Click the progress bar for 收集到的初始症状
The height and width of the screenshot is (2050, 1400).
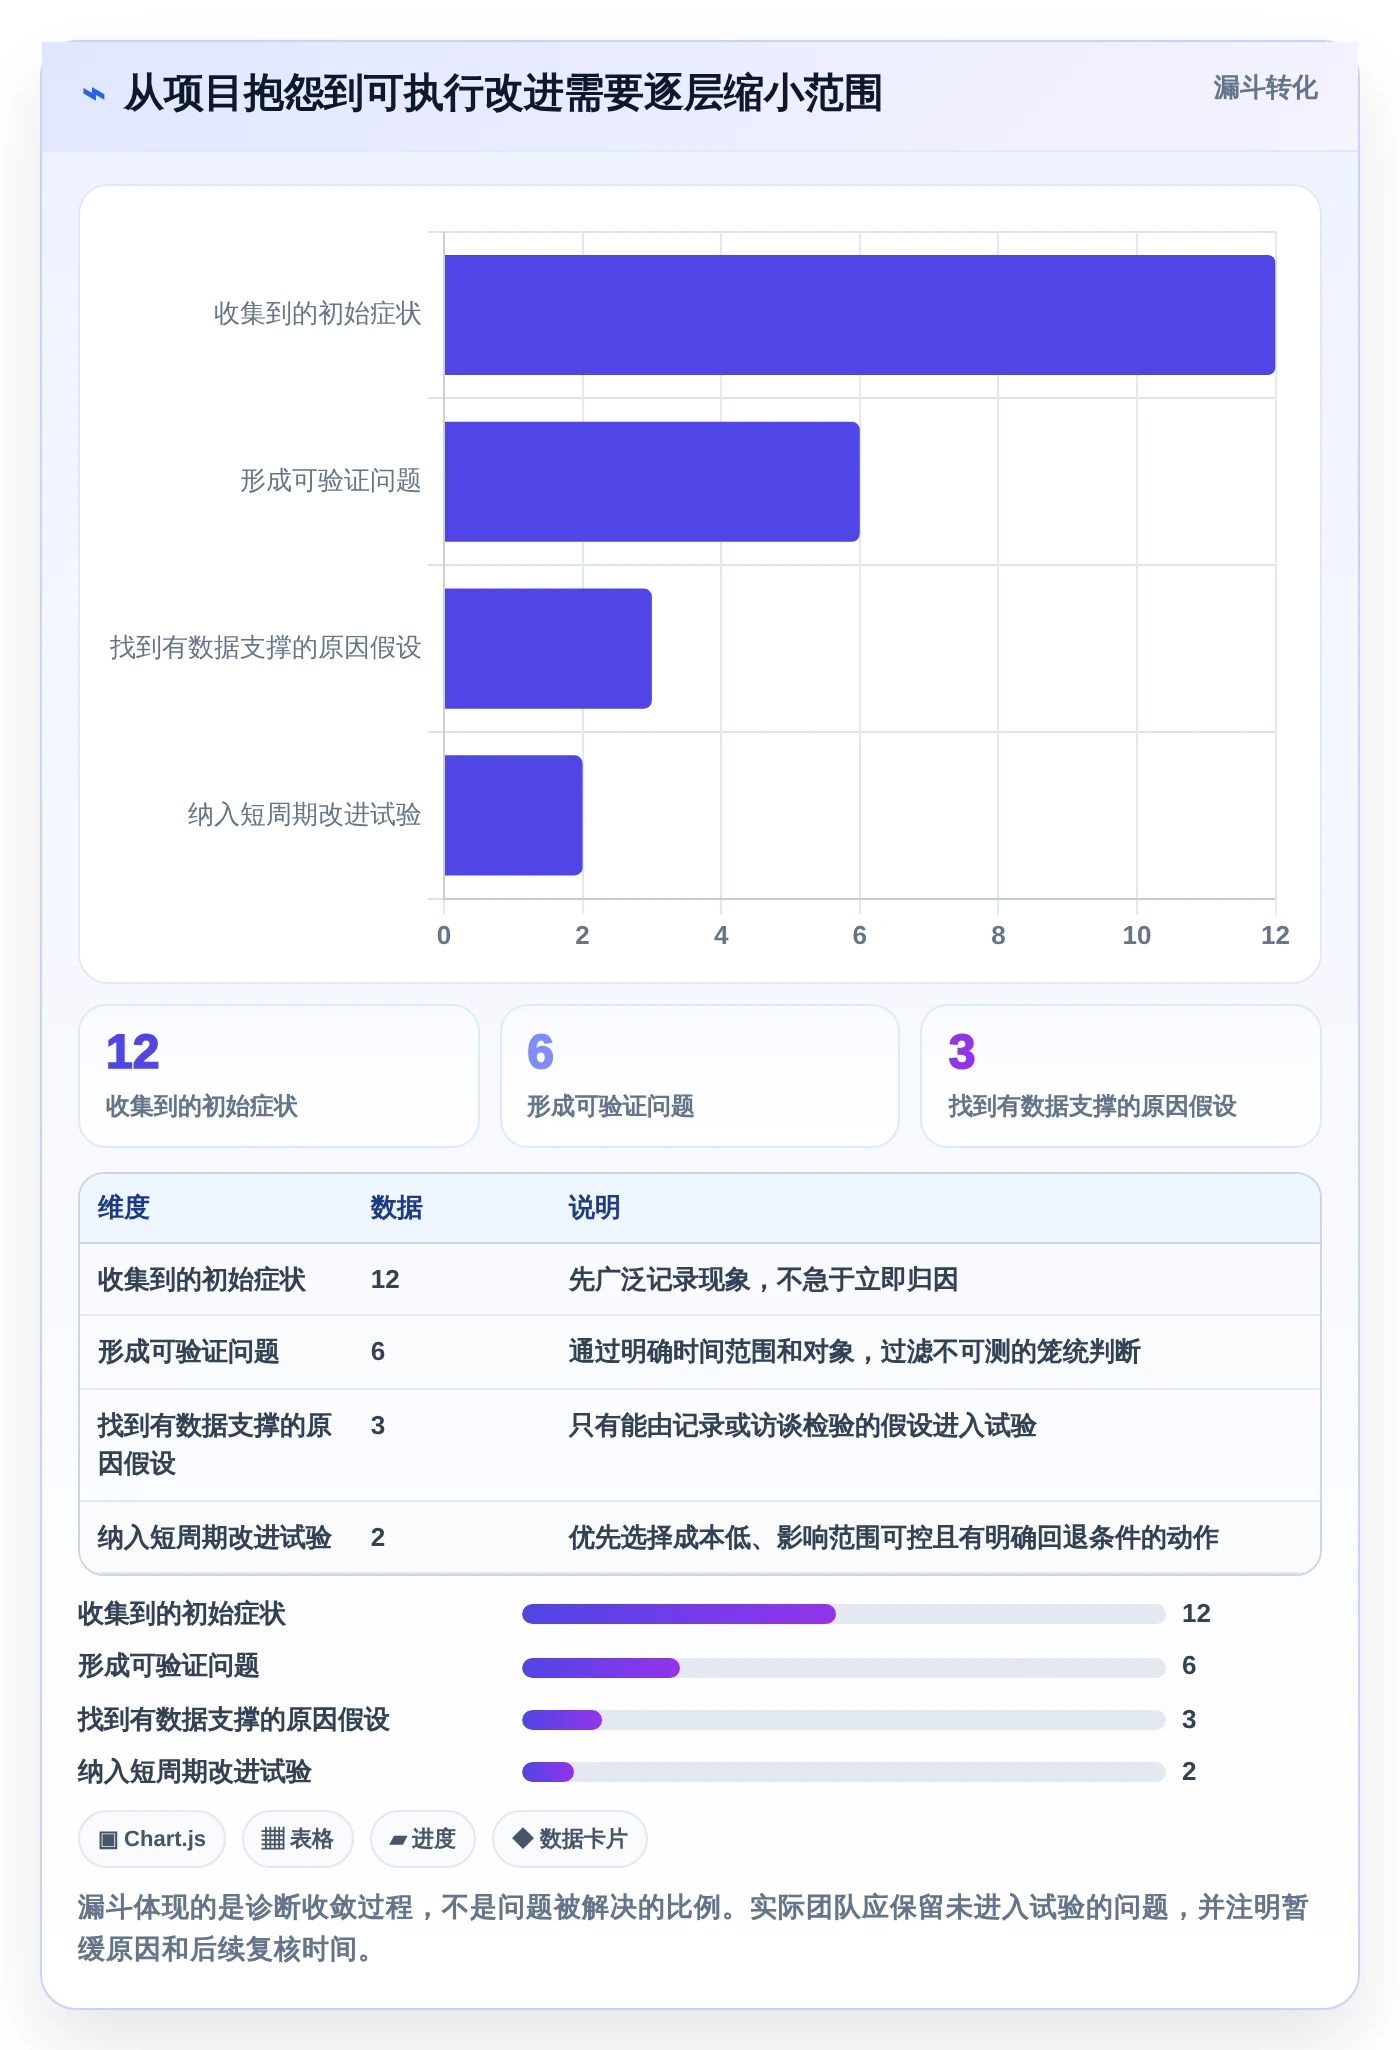coord(843,1613)
